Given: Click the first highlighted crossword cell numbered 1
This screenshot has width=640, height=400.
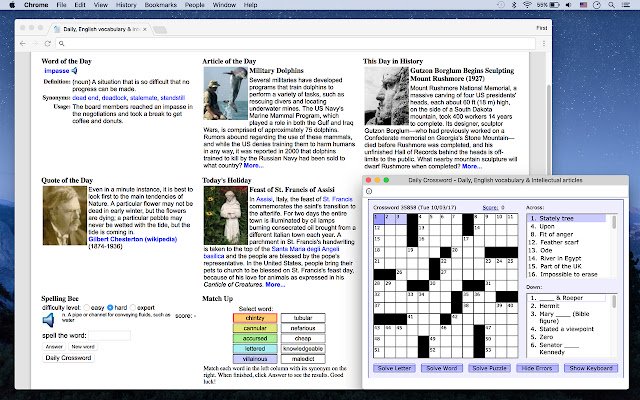Looking at the screenshot, I should pyautogui.click(x=379, y=219).
